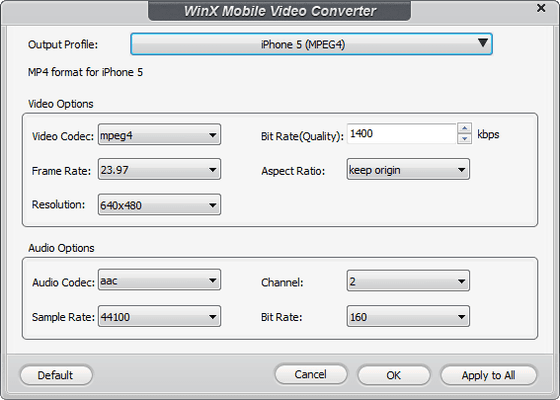
Task: Open the Aspect Ratio keep origin dropdown
Action: 408,169
